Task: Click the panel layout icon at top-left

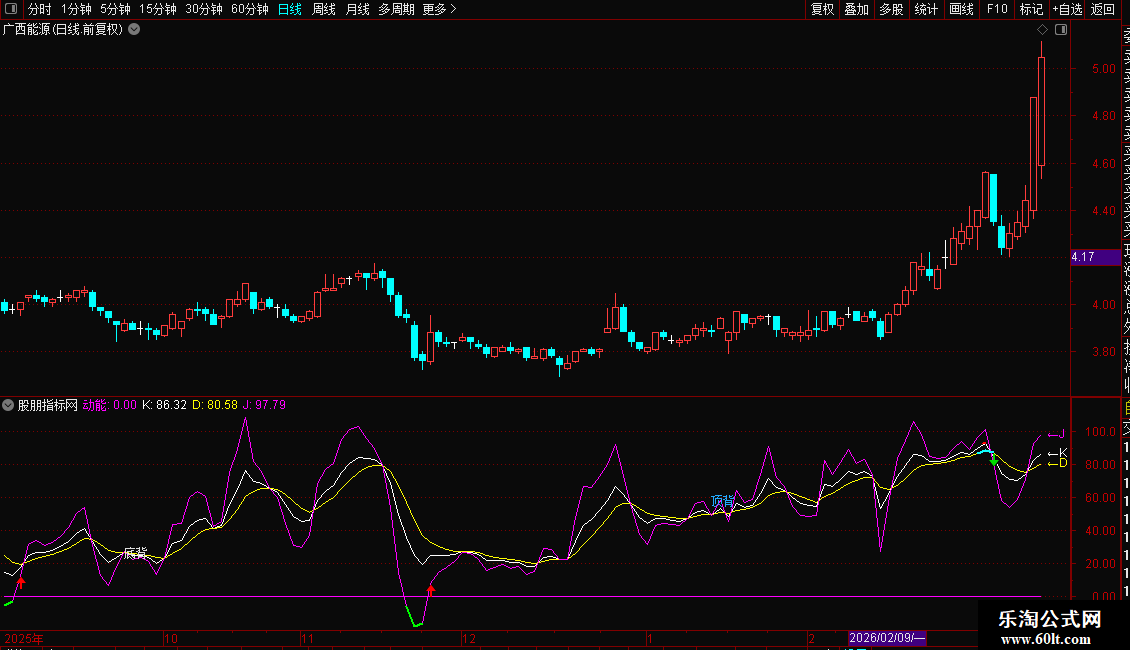Action: (11, 9)
